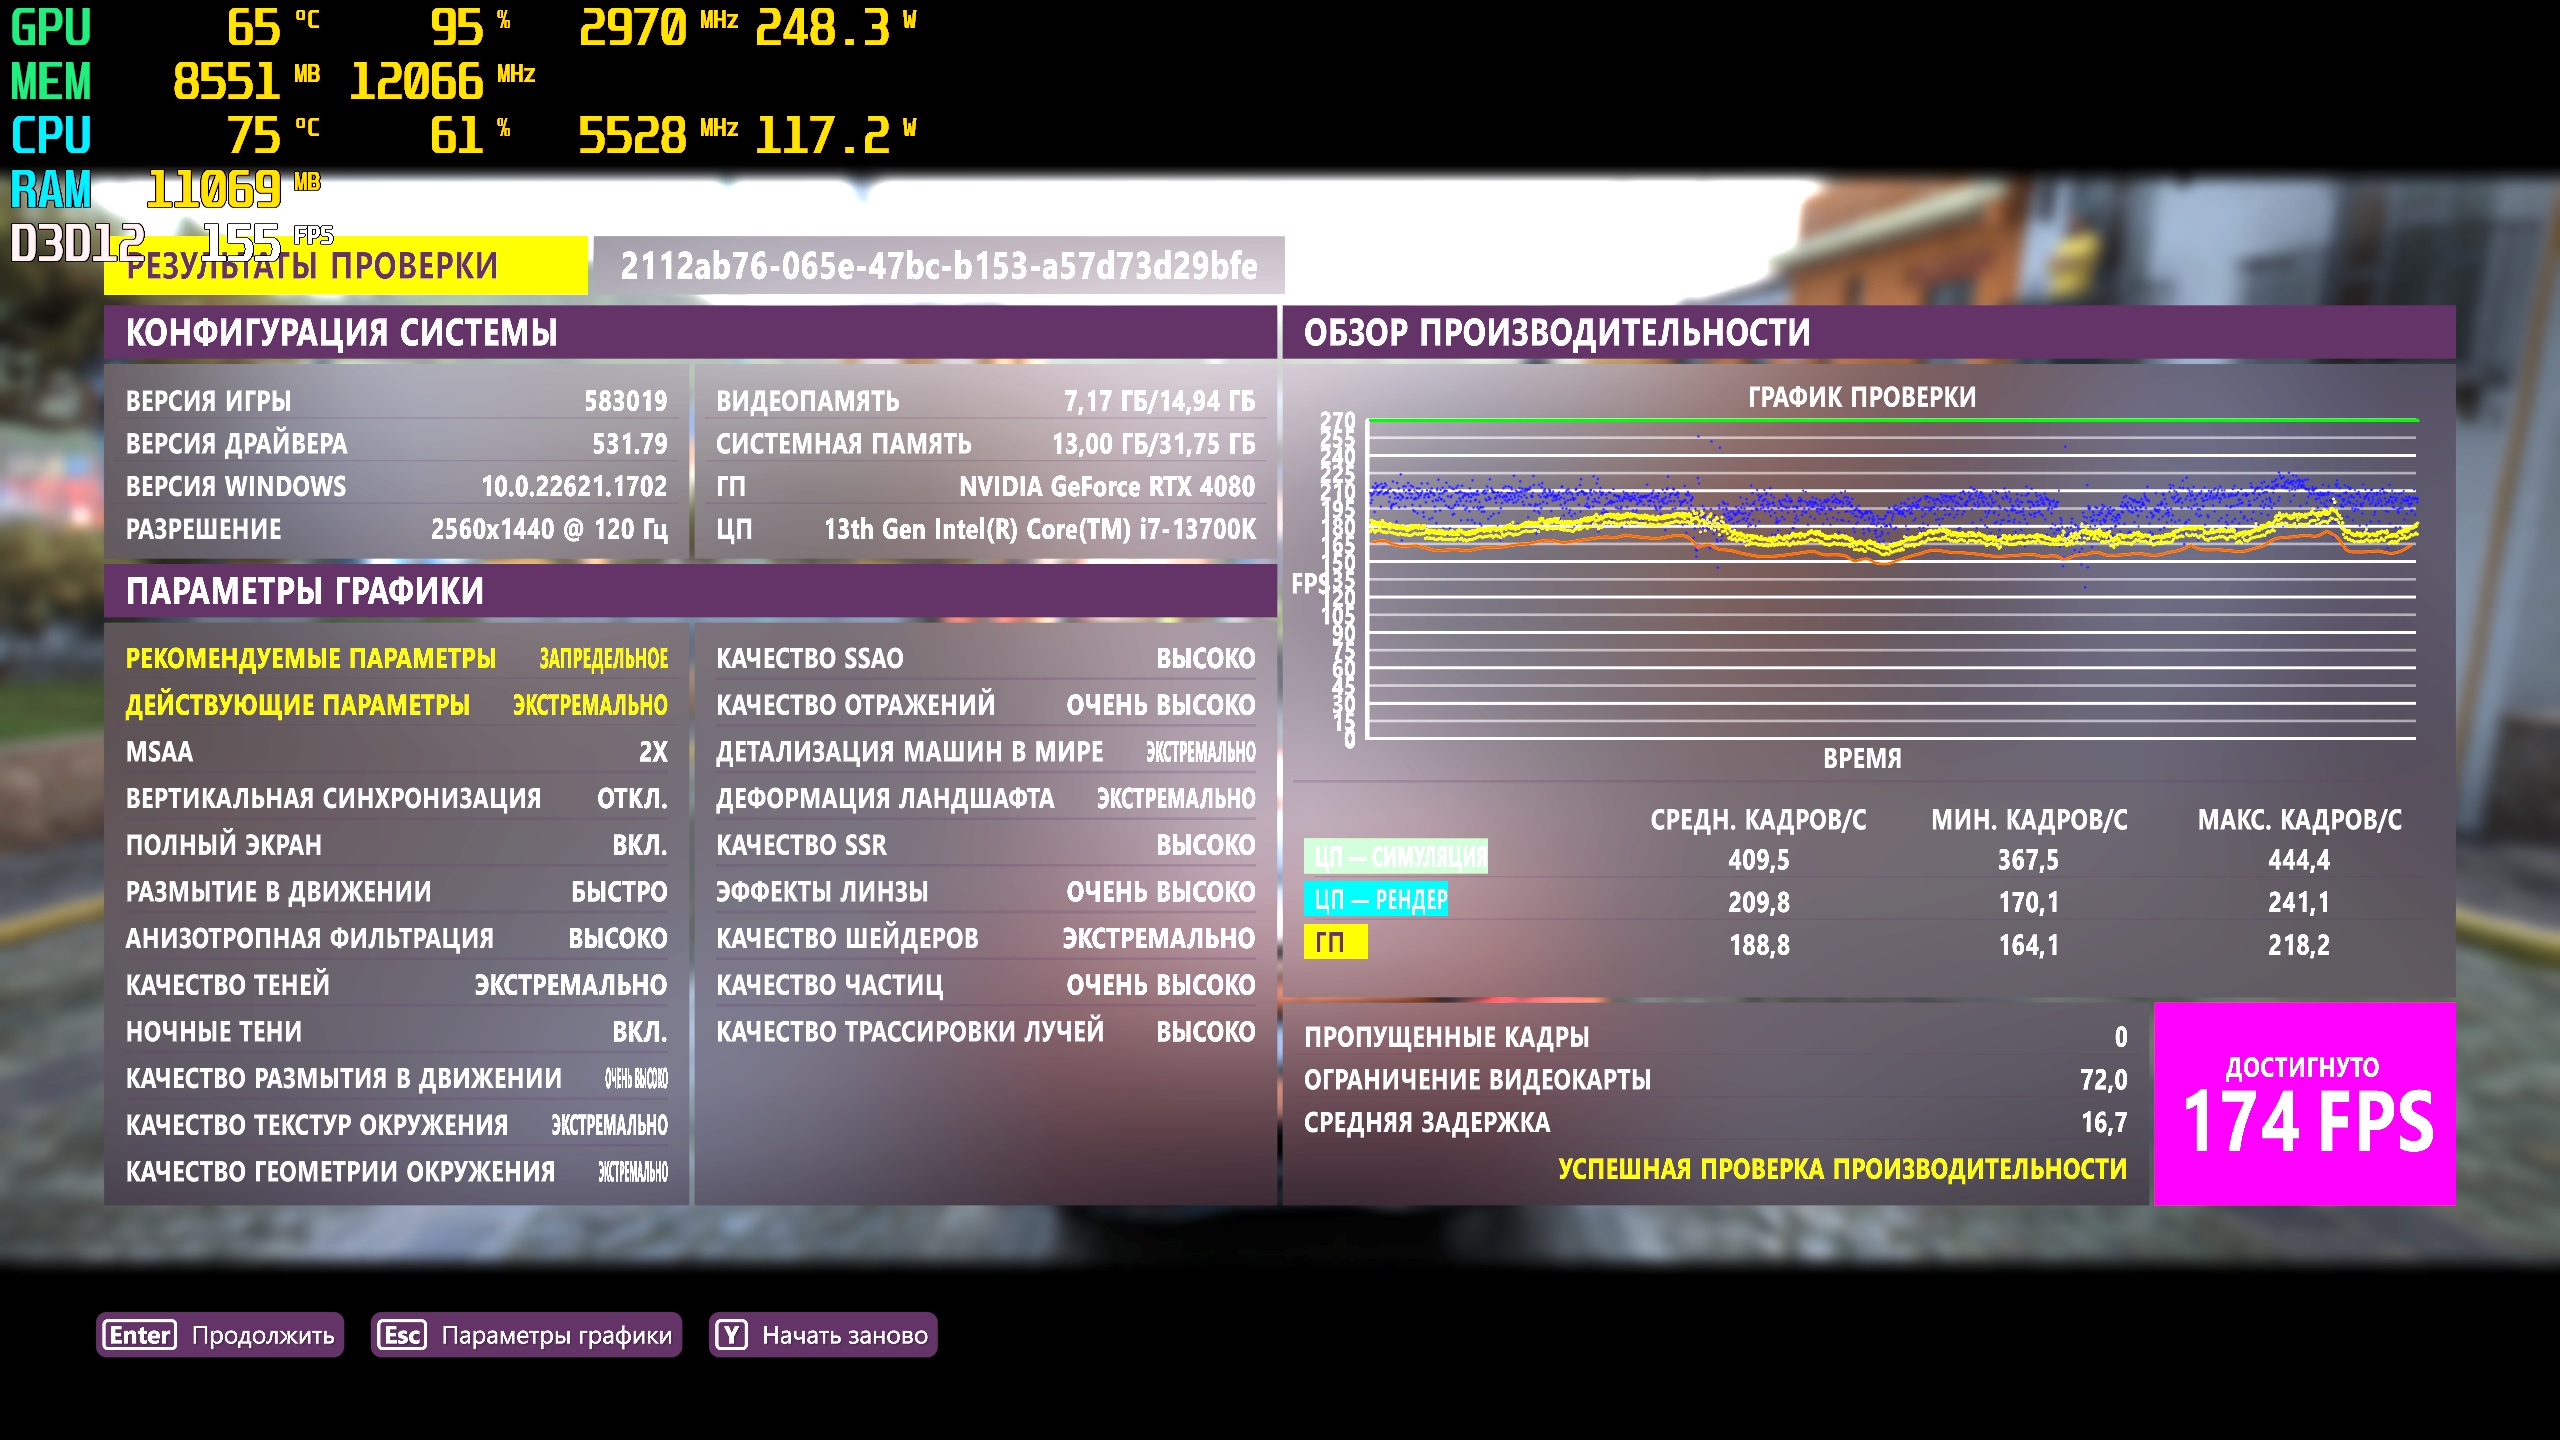Click the Enter key icon
2560x1440 pixels.
(x=140, y=1335)
